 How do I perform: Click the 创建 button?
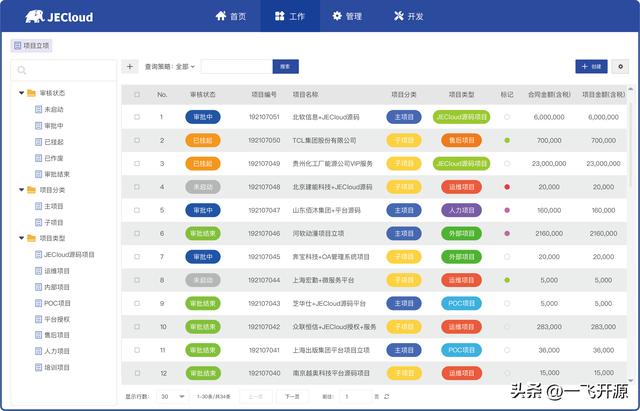tap(591, 67)
